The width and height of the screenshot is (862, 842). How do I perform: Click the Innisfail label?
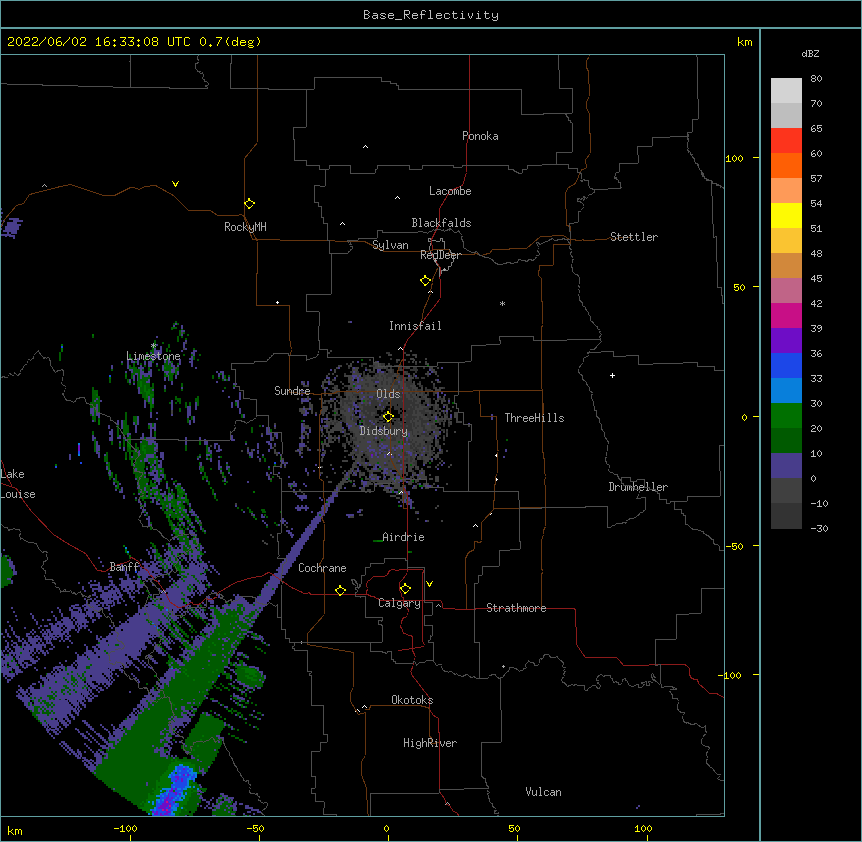(x=415, y=326)
